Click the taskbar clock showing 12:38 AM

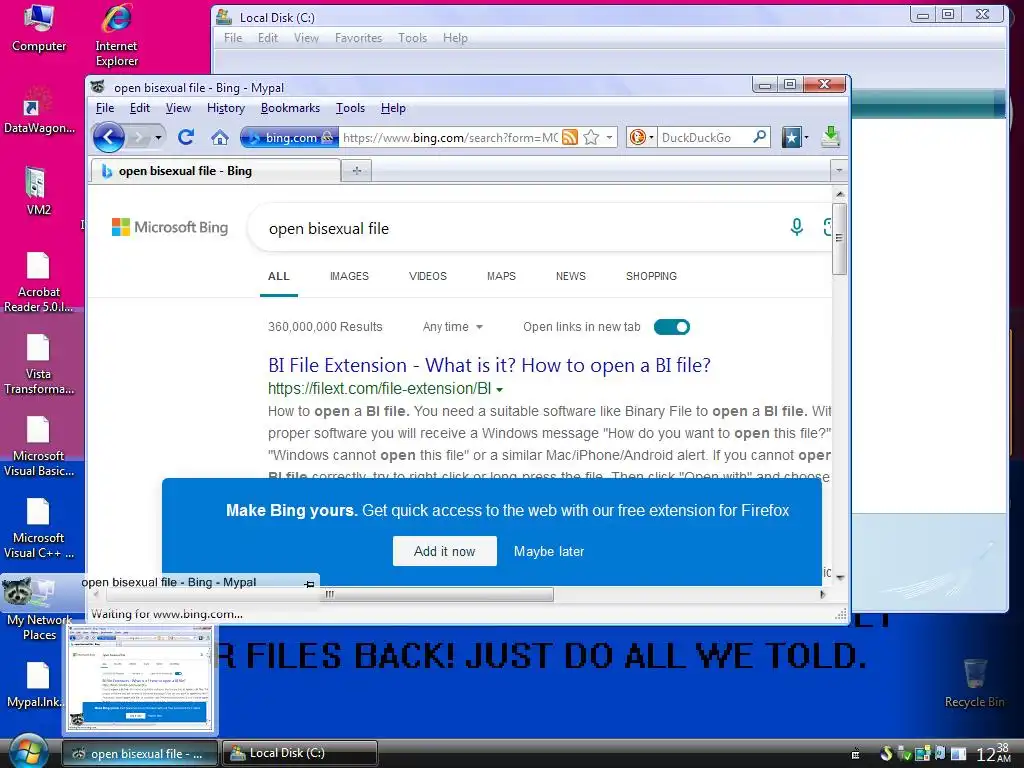click(993, 754)
